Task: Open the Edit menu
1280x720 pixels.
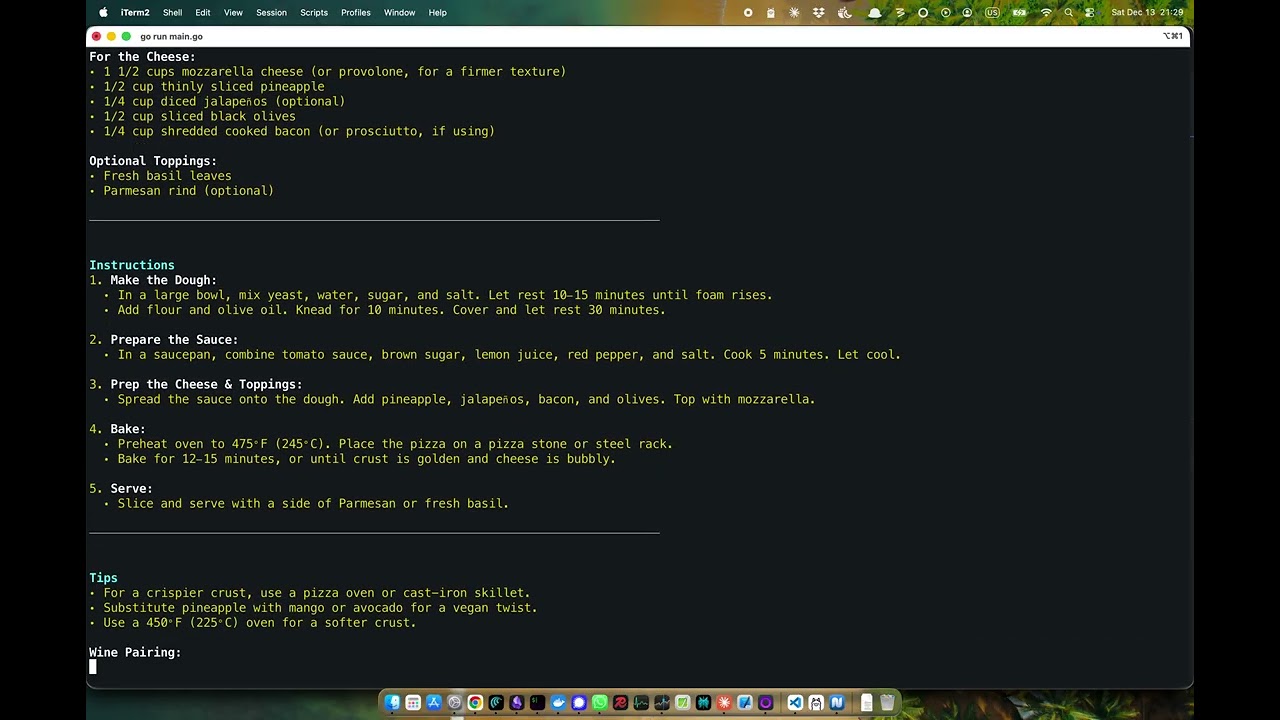Action: click(x=203, y=13)
